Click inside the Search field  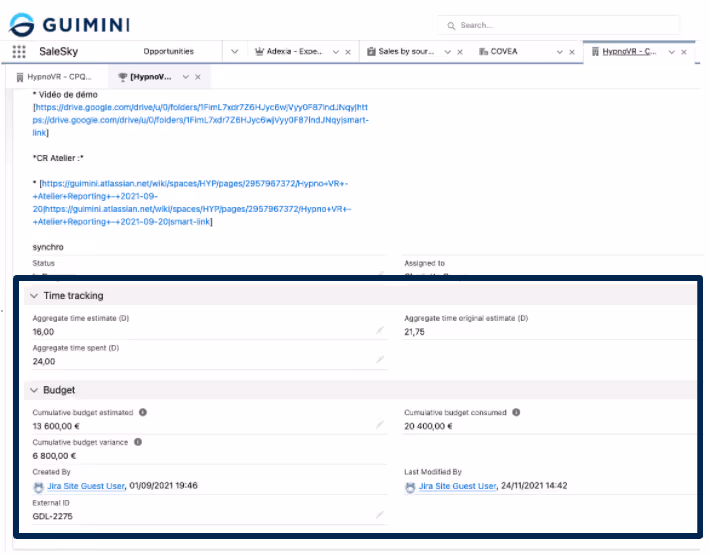(558, 25)
